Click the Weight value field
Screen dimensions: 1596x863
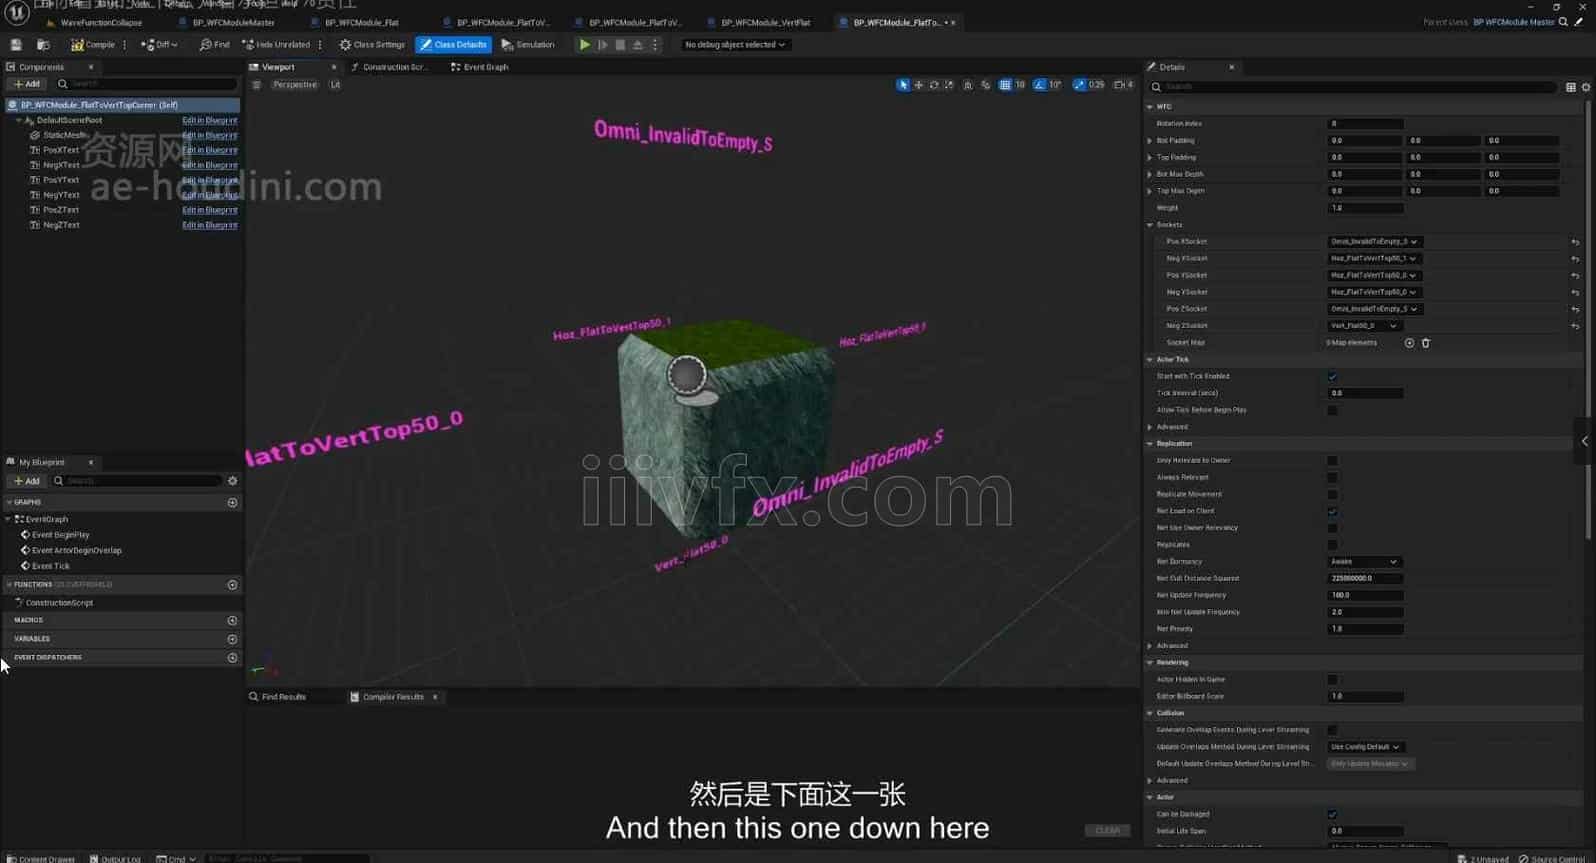tap(1365, 208)
